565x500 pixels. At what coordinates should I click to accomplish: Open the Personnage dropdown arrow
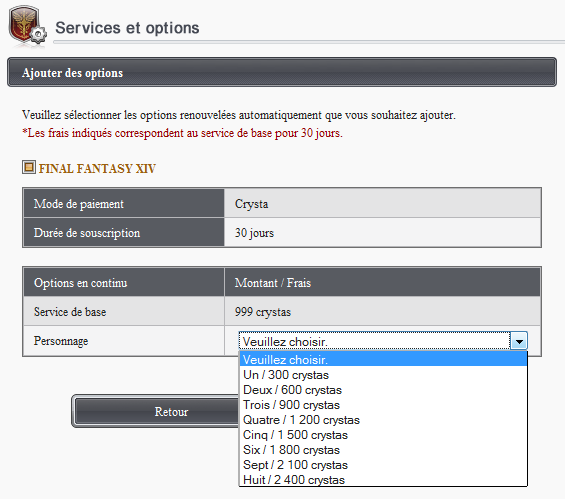(x=519, y=341)
